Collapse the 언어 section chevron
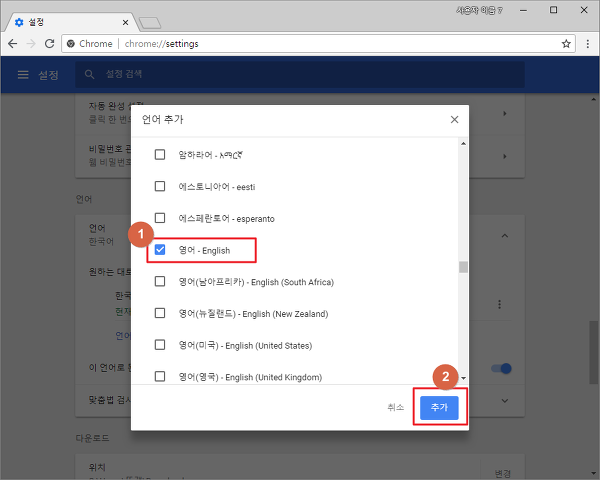 point(505,236)
